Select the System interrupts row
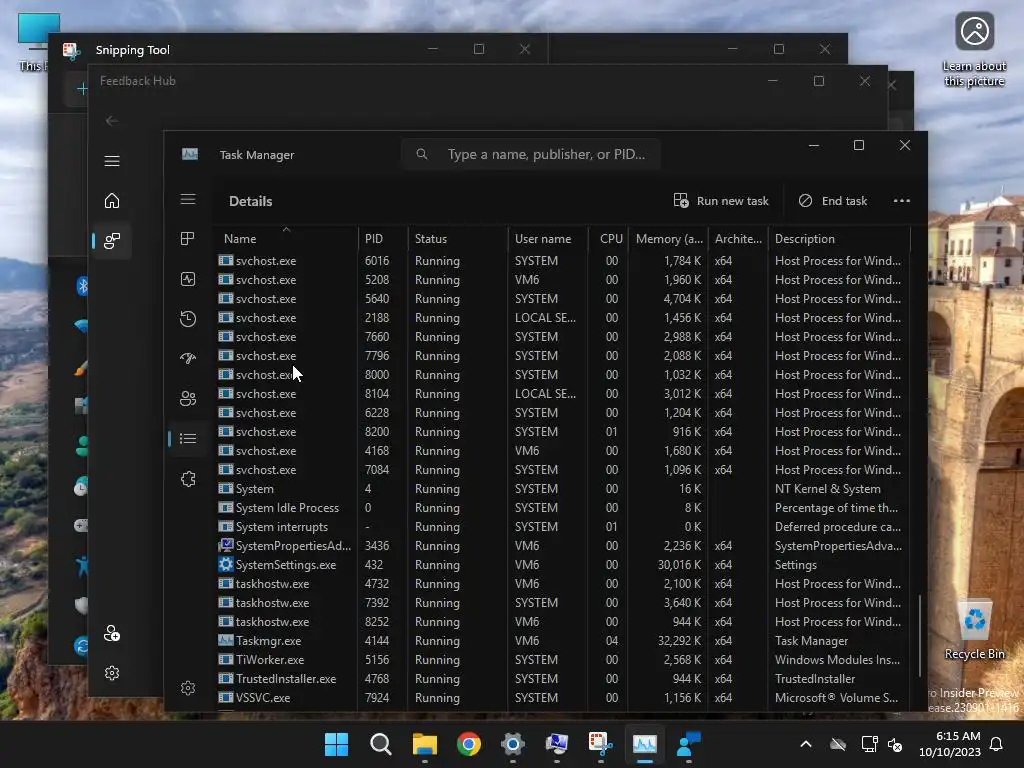 point(563,526)
